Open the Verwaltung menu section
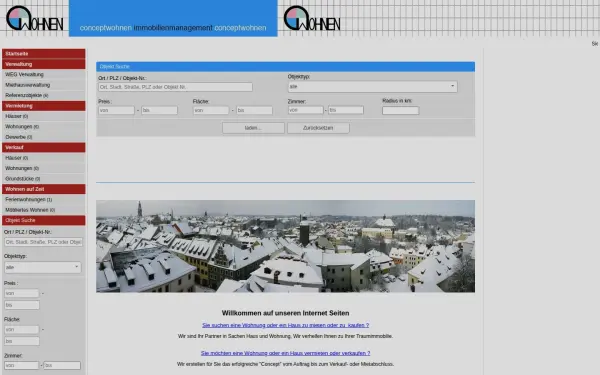Viewport: 600px width, 375px height. [x=44, y=64]
